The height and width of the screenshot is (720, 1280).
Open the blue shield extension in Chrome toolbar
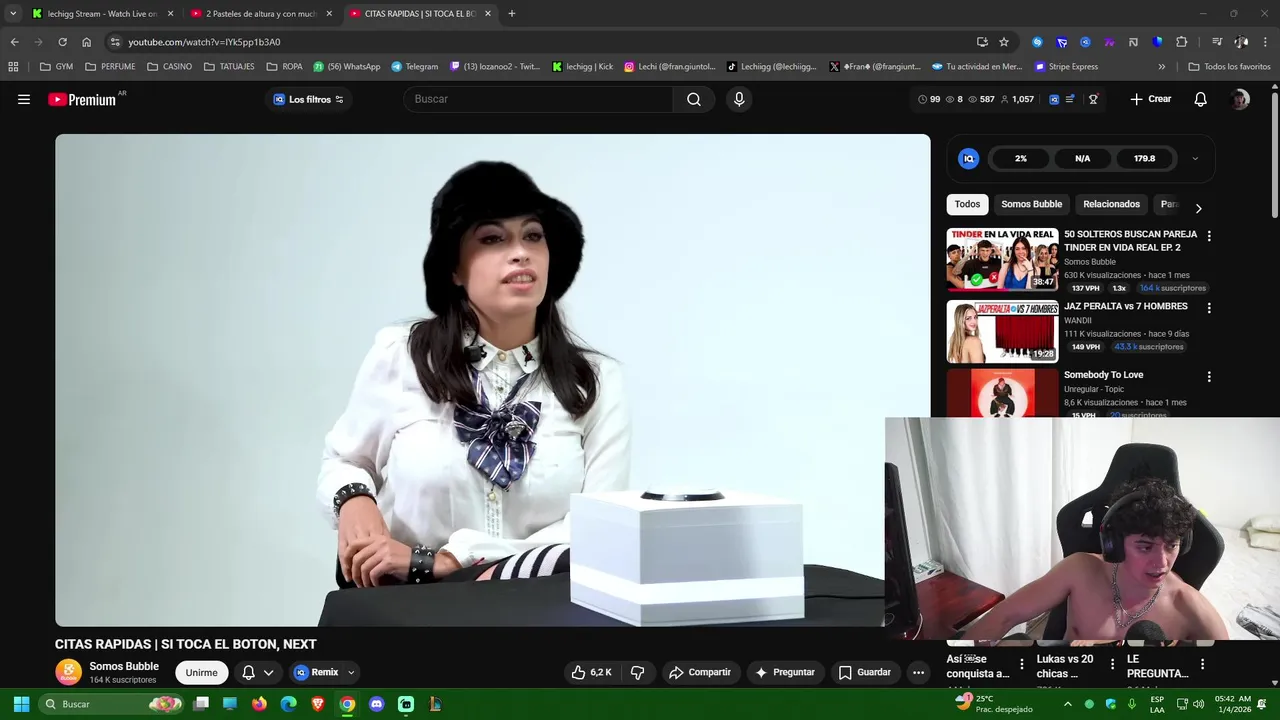(x=1157, y=42)
